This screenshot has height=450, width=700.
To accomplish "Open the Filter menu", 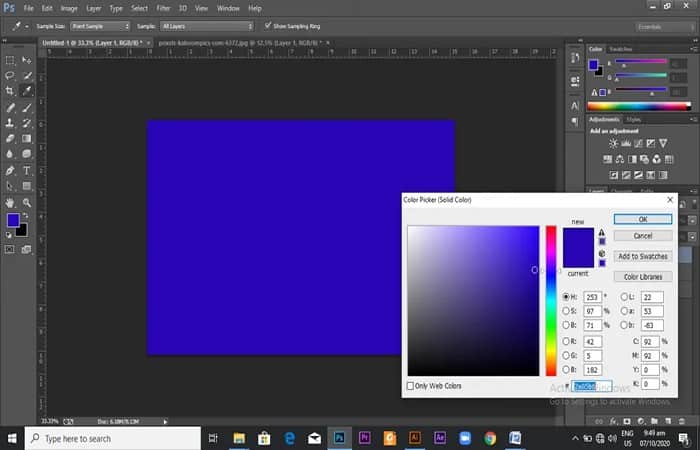I will tap(163, 8).
